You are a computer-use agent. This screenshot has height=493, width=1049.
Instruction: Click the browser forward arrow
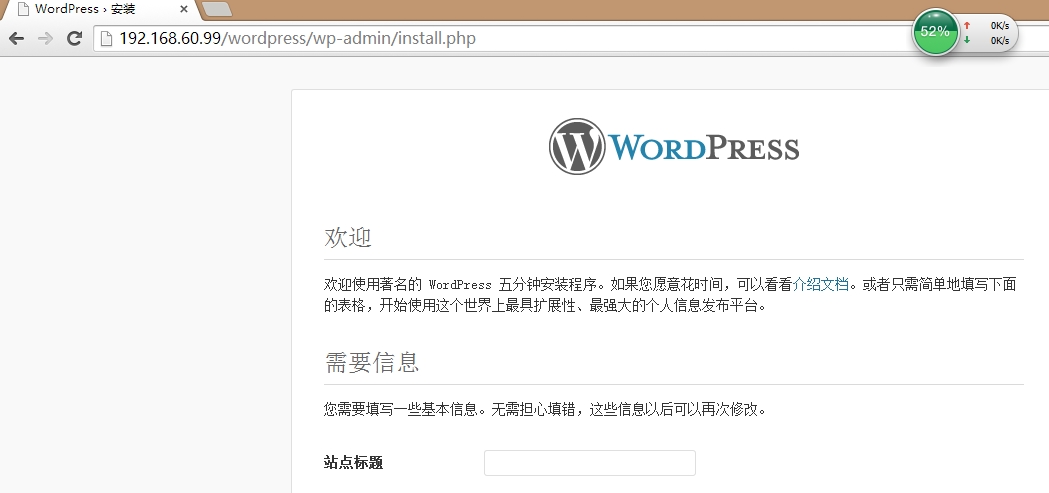pos(45,39)
